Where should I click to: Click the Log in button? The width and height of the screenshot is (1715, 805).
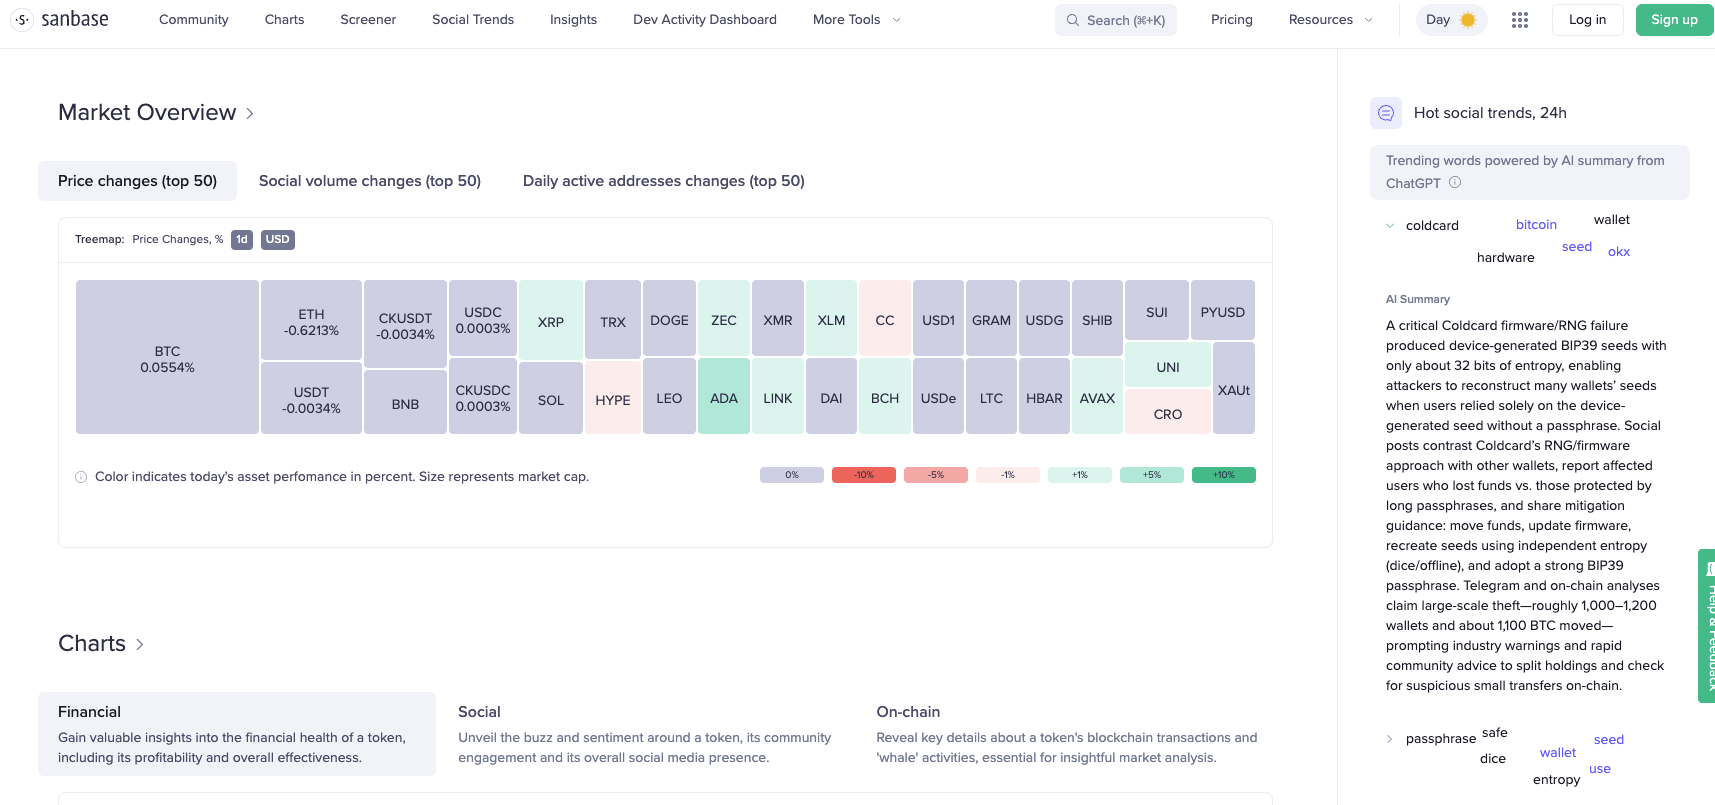coord(1588,20)
